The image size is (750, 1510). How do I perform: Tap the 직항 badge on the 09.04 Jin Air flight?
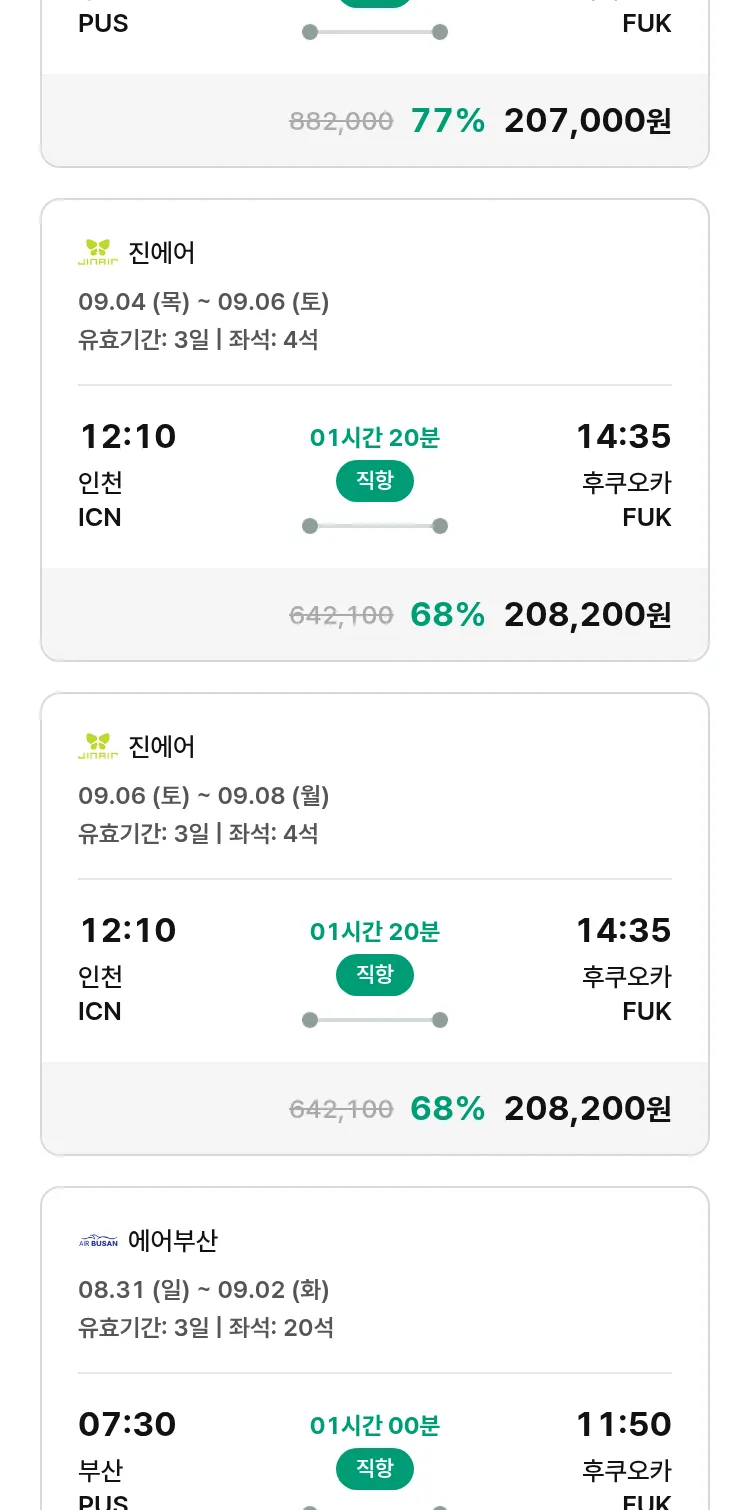click(x=375, y=481)
